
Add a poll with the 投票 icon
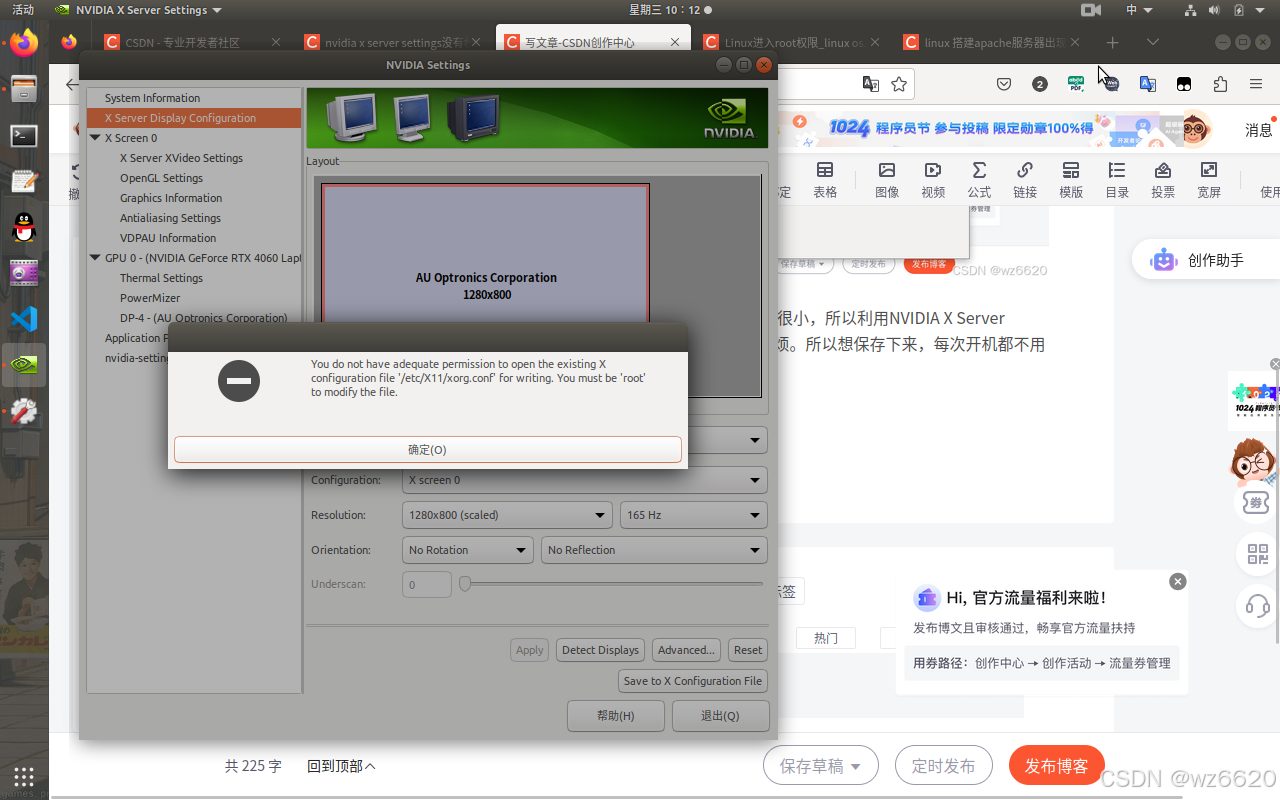pyautogui.click(x=1163, y=180)
